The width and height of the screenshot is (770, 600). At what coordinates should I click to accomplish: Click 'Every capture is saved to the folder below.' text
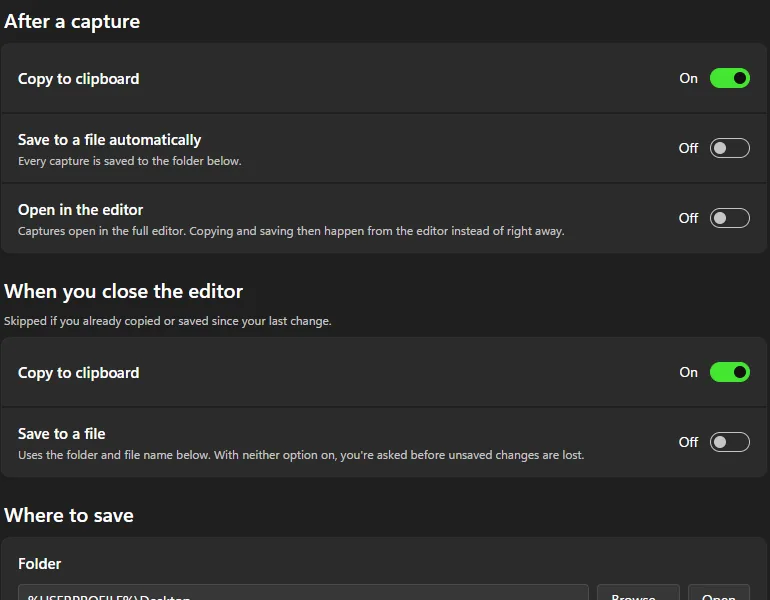[x=130, y=161]
